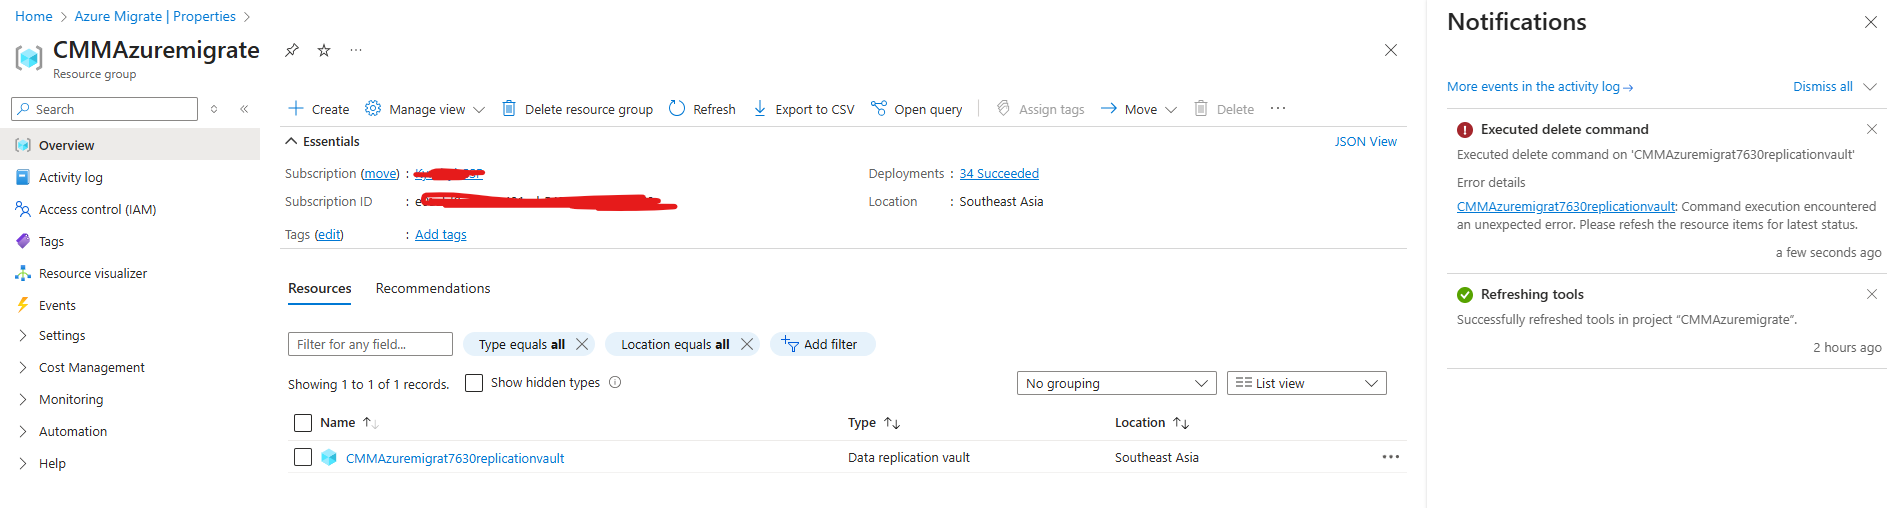1897x508 pixels.
Task: Open row context menu for replication vault
Action: (1390, 457)
